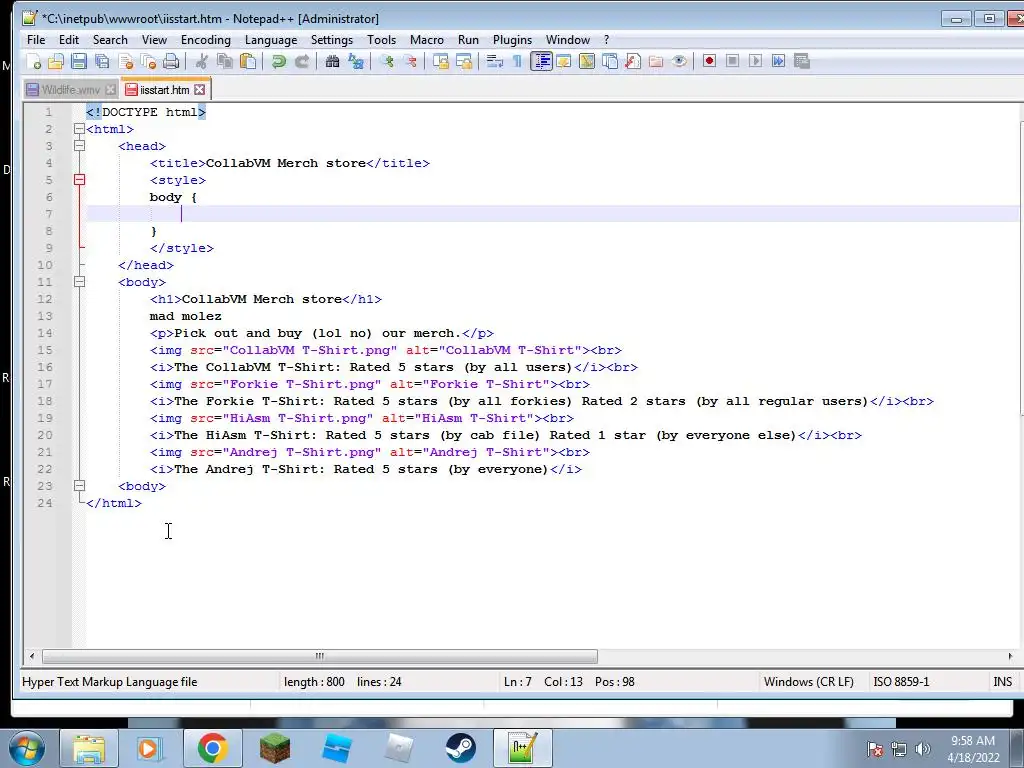Open the Windows Start menu orb
The image size is (1024, 768).
pyautogui.click(x=25, y=748)
